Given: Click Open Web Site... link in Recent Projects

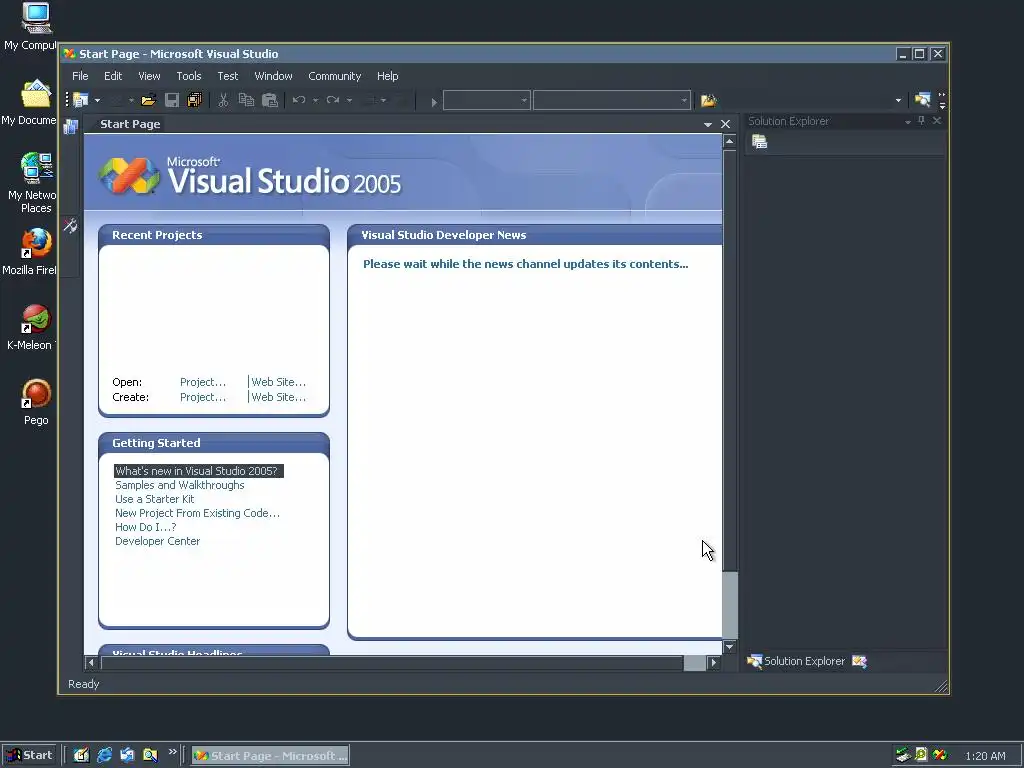Looking at the screenshot, I should pos(279,382).
